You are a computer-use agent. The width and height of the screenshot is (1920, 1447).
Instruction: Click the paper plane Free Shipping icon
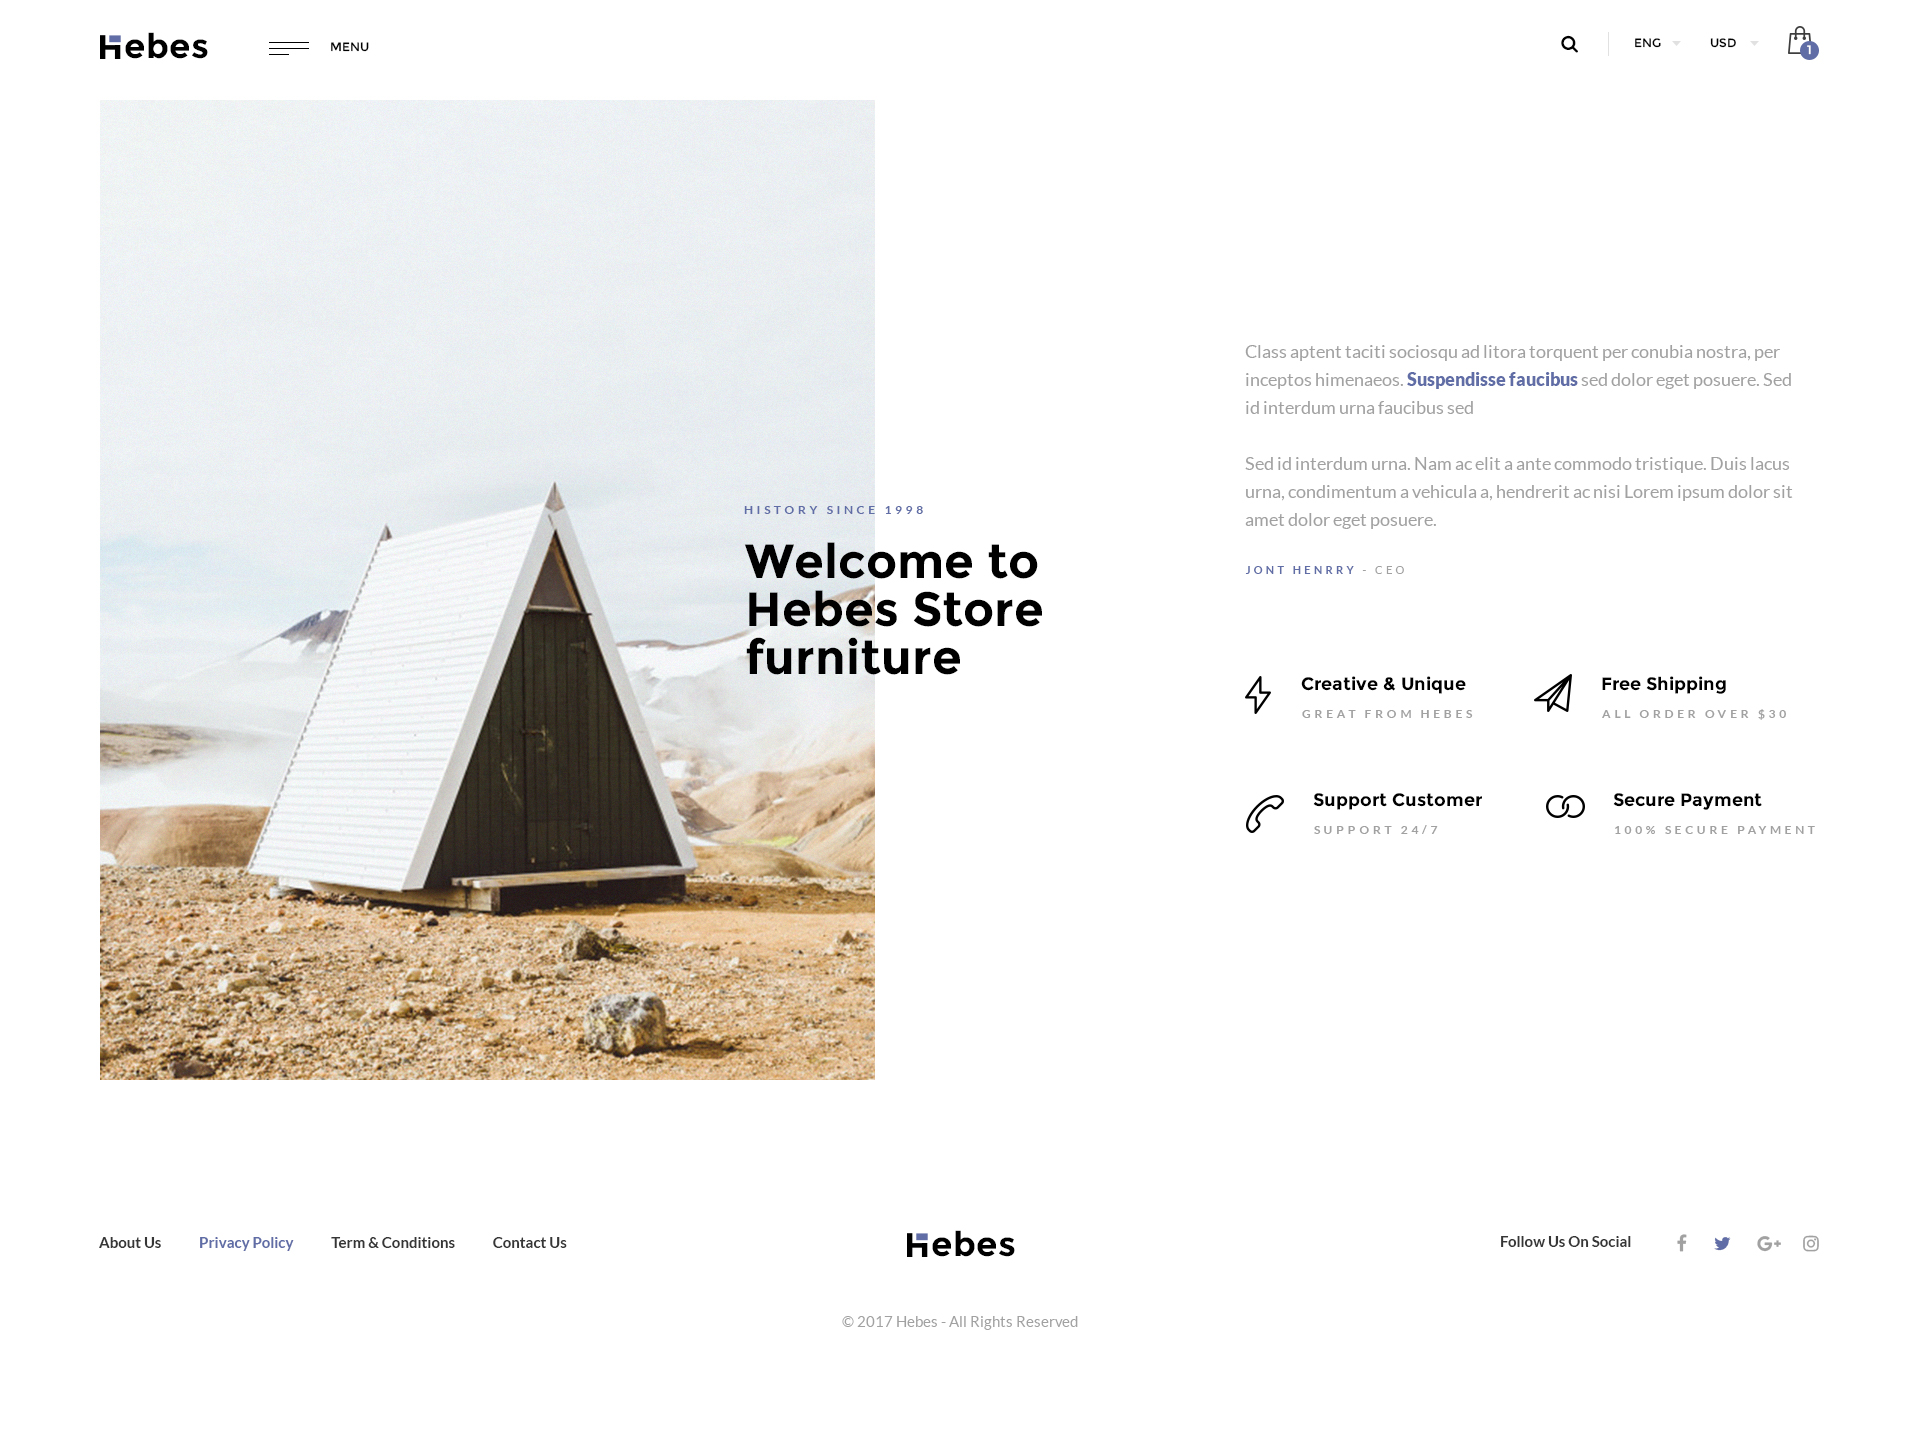pyautogui.click(x=1554, y=693)
